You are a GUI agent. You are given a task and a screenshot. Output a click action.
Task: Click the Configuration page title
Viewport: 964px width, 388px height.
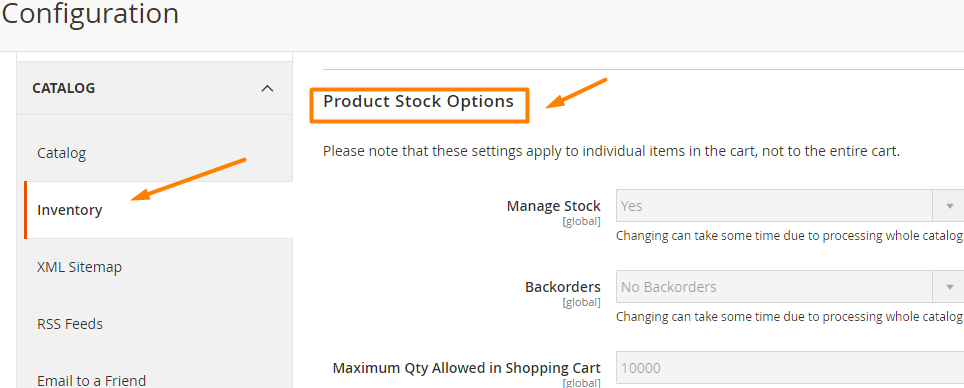90,13
